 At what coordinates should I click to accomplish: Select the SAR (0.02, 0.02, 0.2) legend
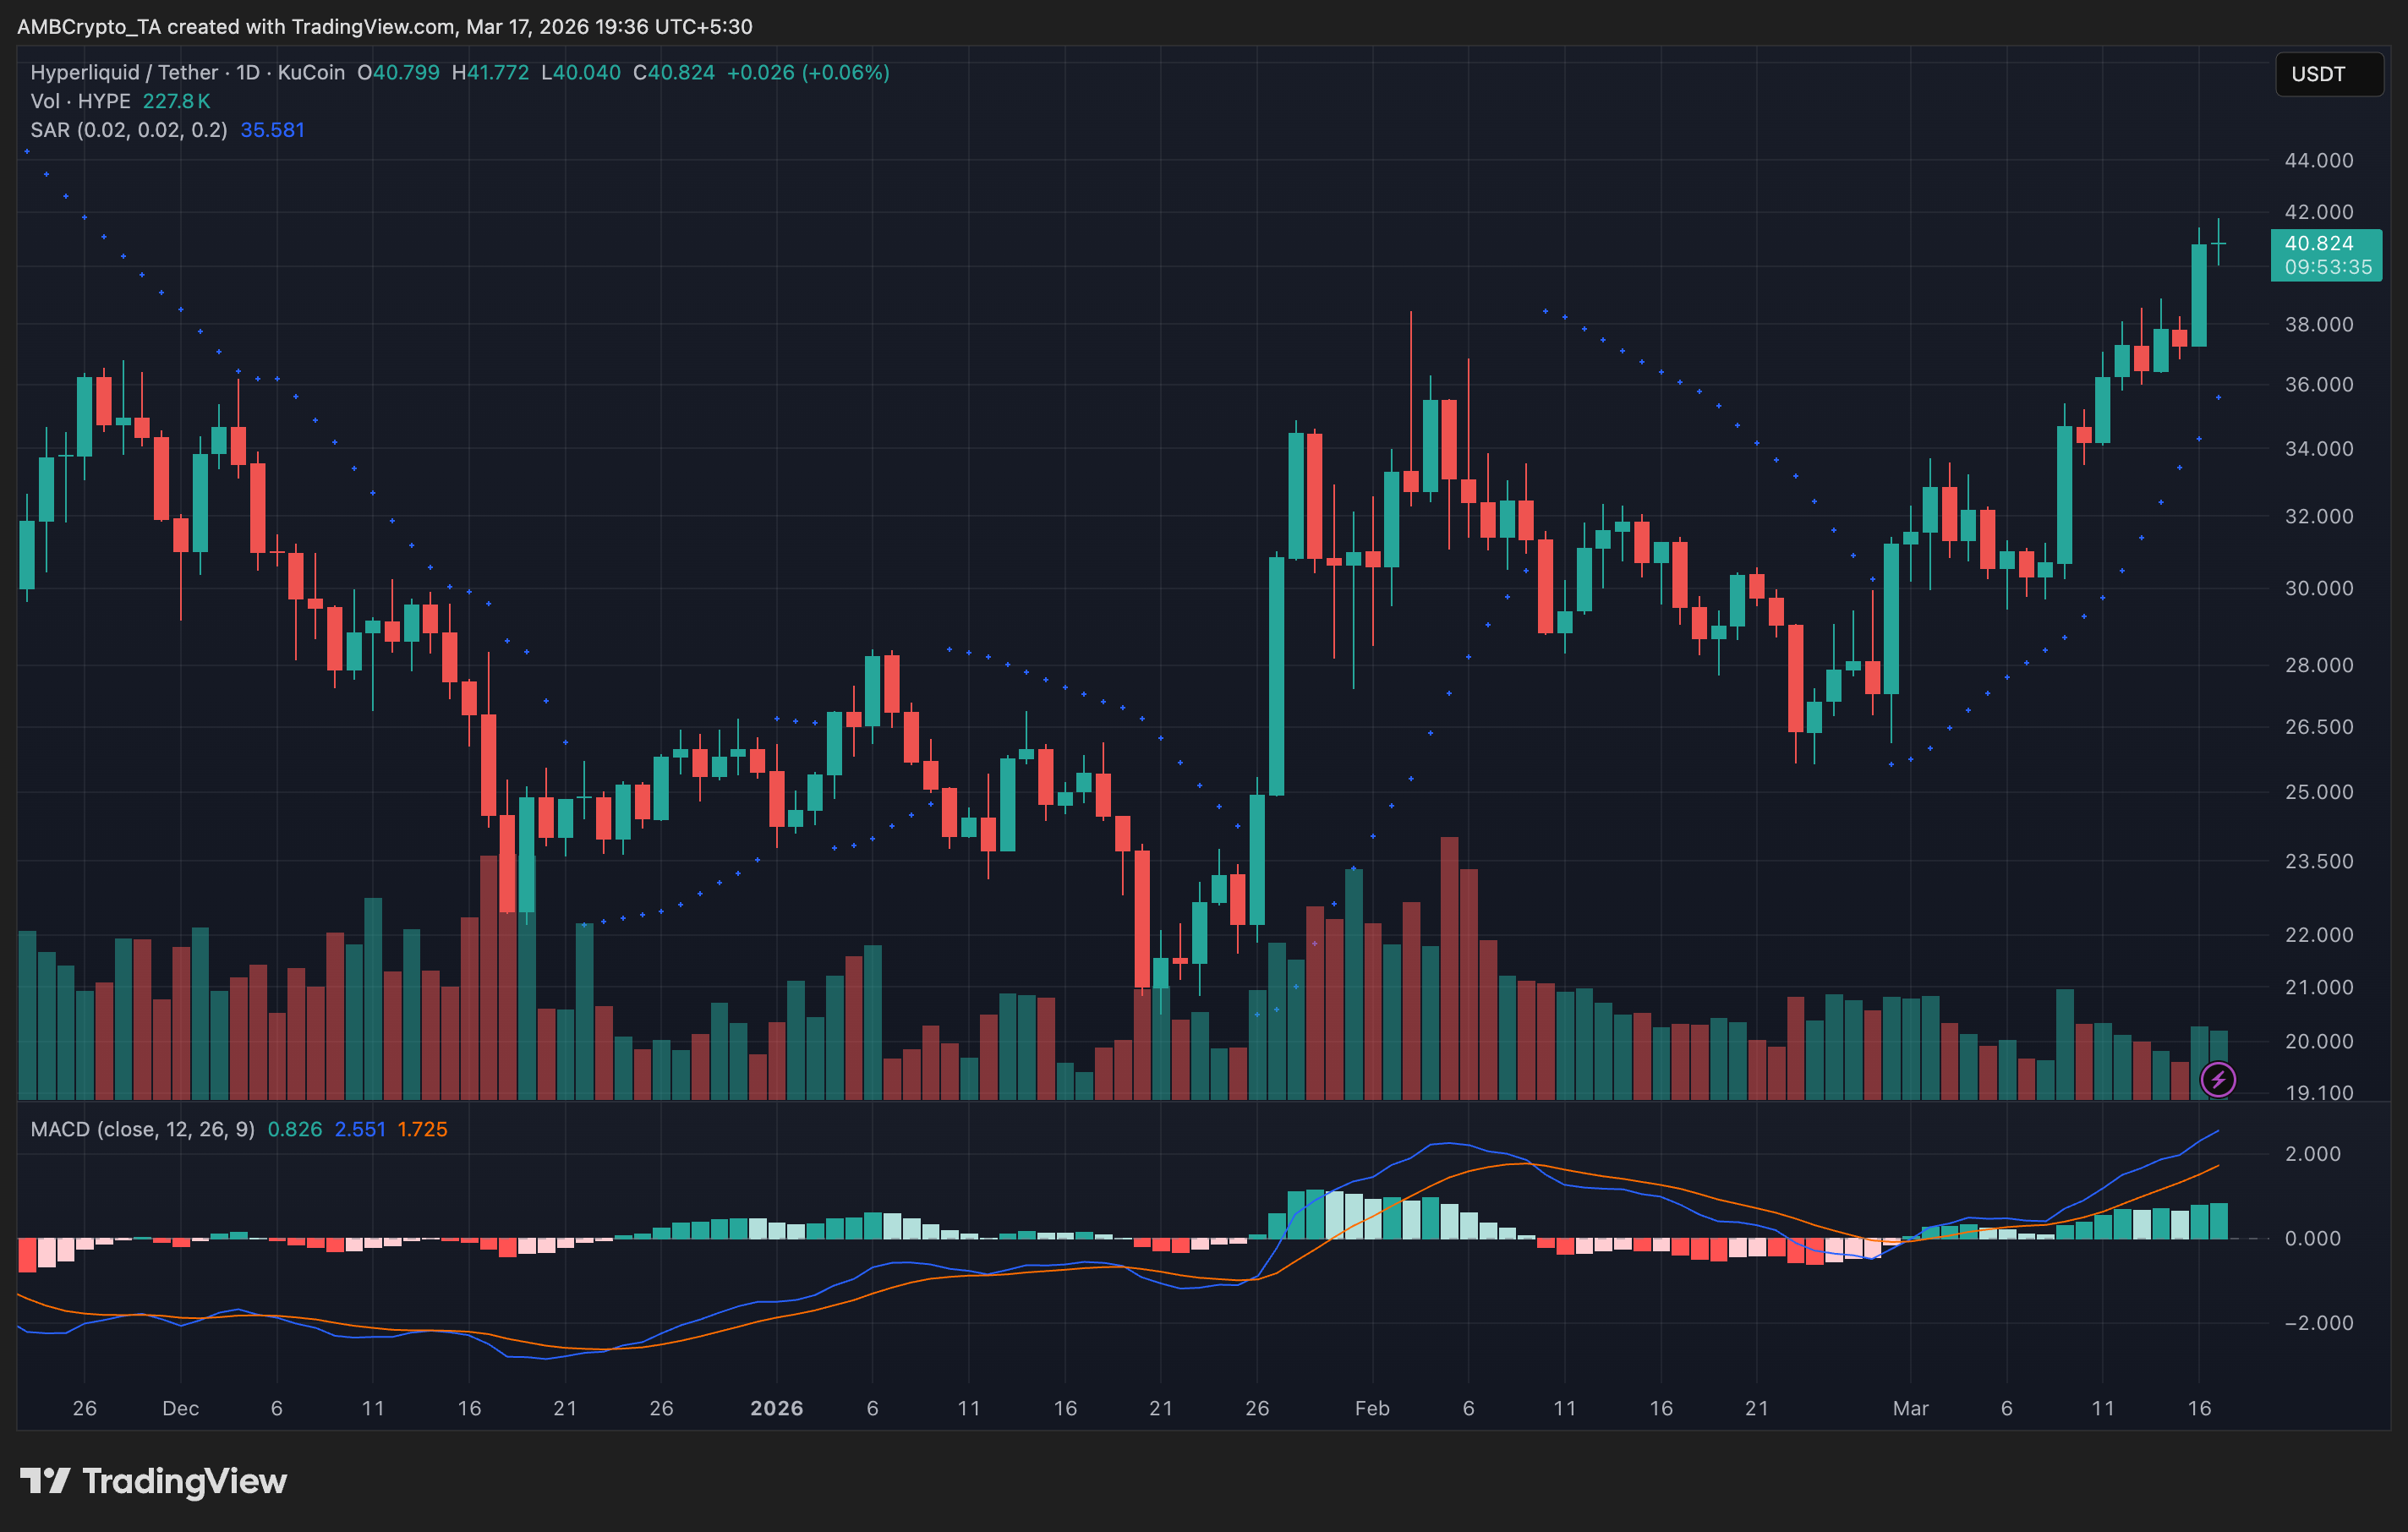pyautogui.click(x=128, y=130)
